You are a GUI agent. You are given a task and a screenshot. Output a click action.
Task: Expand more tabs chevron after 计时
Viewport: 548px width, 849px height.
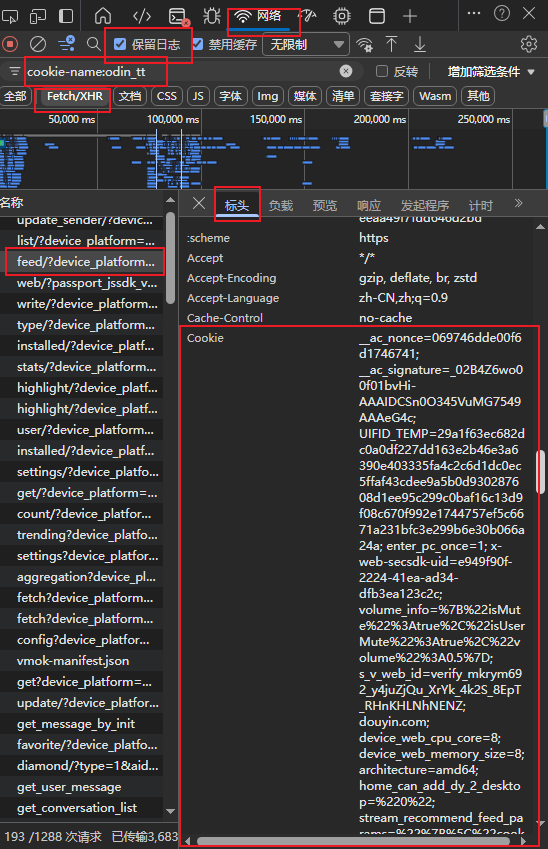pyautogui.click(x=518, y=204)
